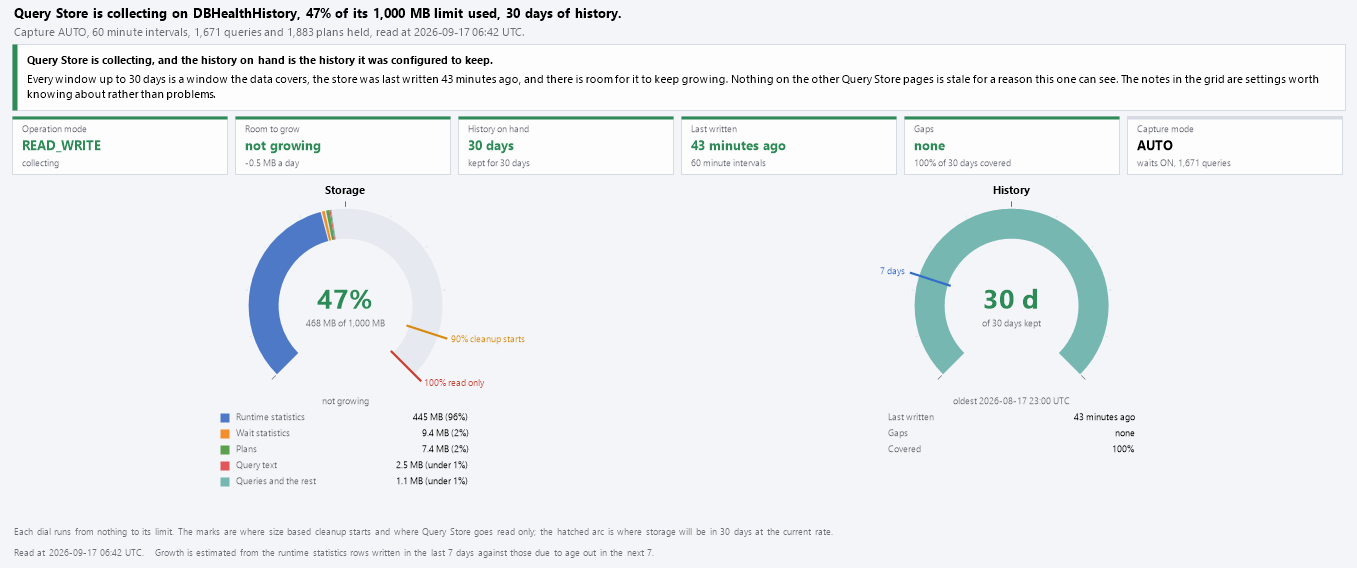Click the 90% cleanup starts marker label
The image size is (1357, 568).
click(488, 339)
